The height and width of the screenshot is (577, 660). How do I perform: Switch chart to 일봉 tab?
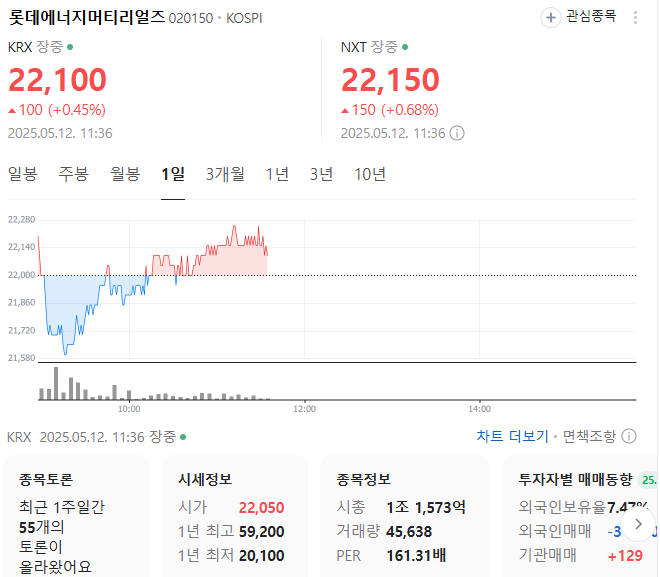(x=23, y=174)
